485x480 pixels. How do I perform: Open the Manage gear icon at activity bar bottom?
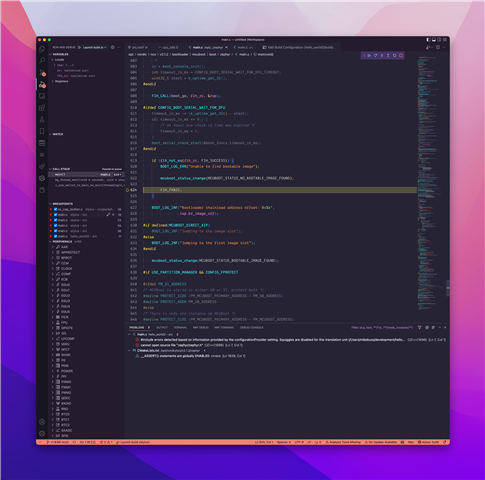[42, 433]
